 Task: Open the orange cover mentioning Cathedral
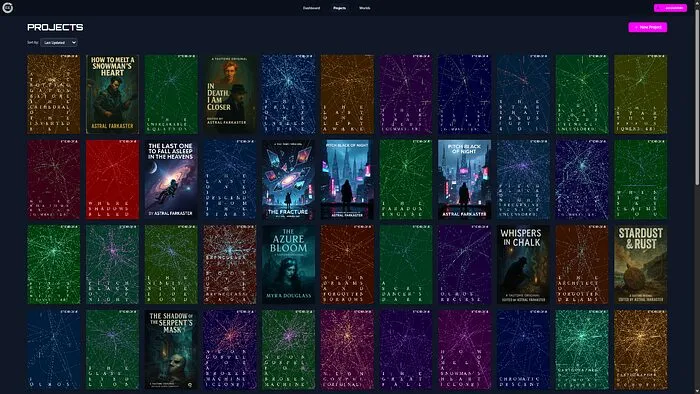tap(54, 94)
